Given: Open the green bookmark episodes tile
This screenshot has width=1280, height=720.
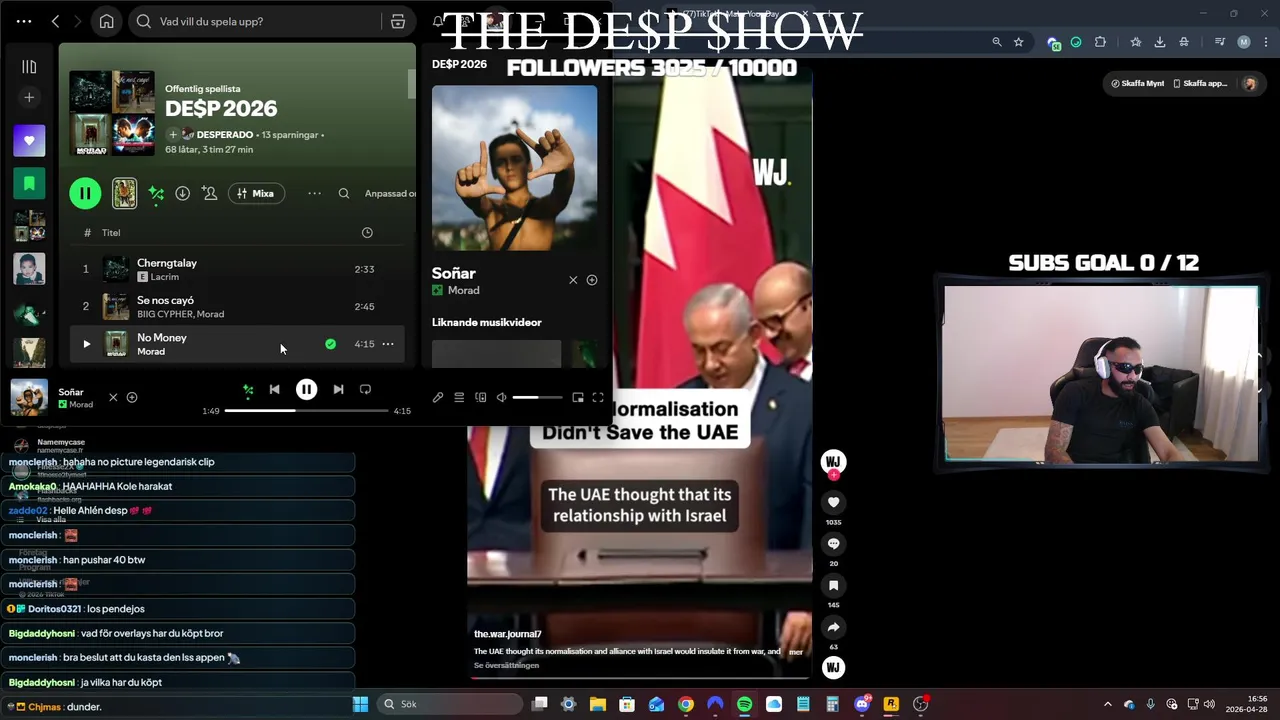Looking at the screenshot, I should pyautogui.click(x=29, y=183).
